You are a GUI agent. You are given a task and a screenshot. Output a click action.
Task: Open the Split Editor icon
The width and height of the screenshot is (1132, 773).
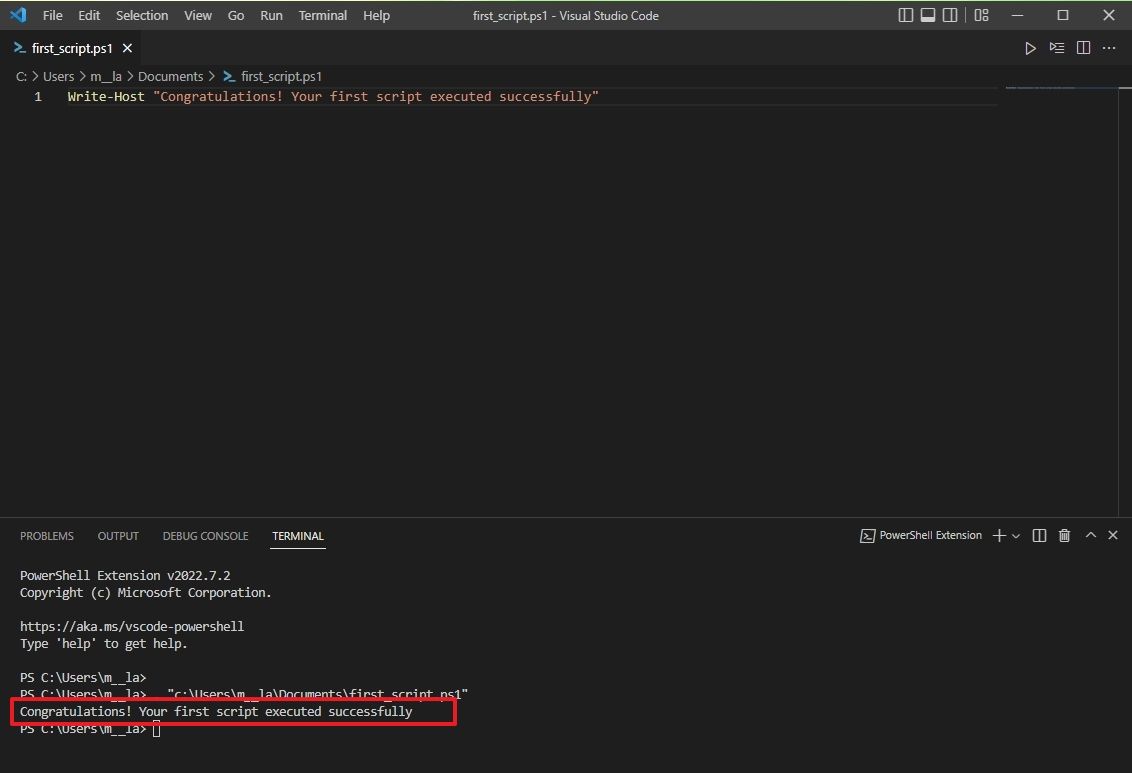point(1083,47)
